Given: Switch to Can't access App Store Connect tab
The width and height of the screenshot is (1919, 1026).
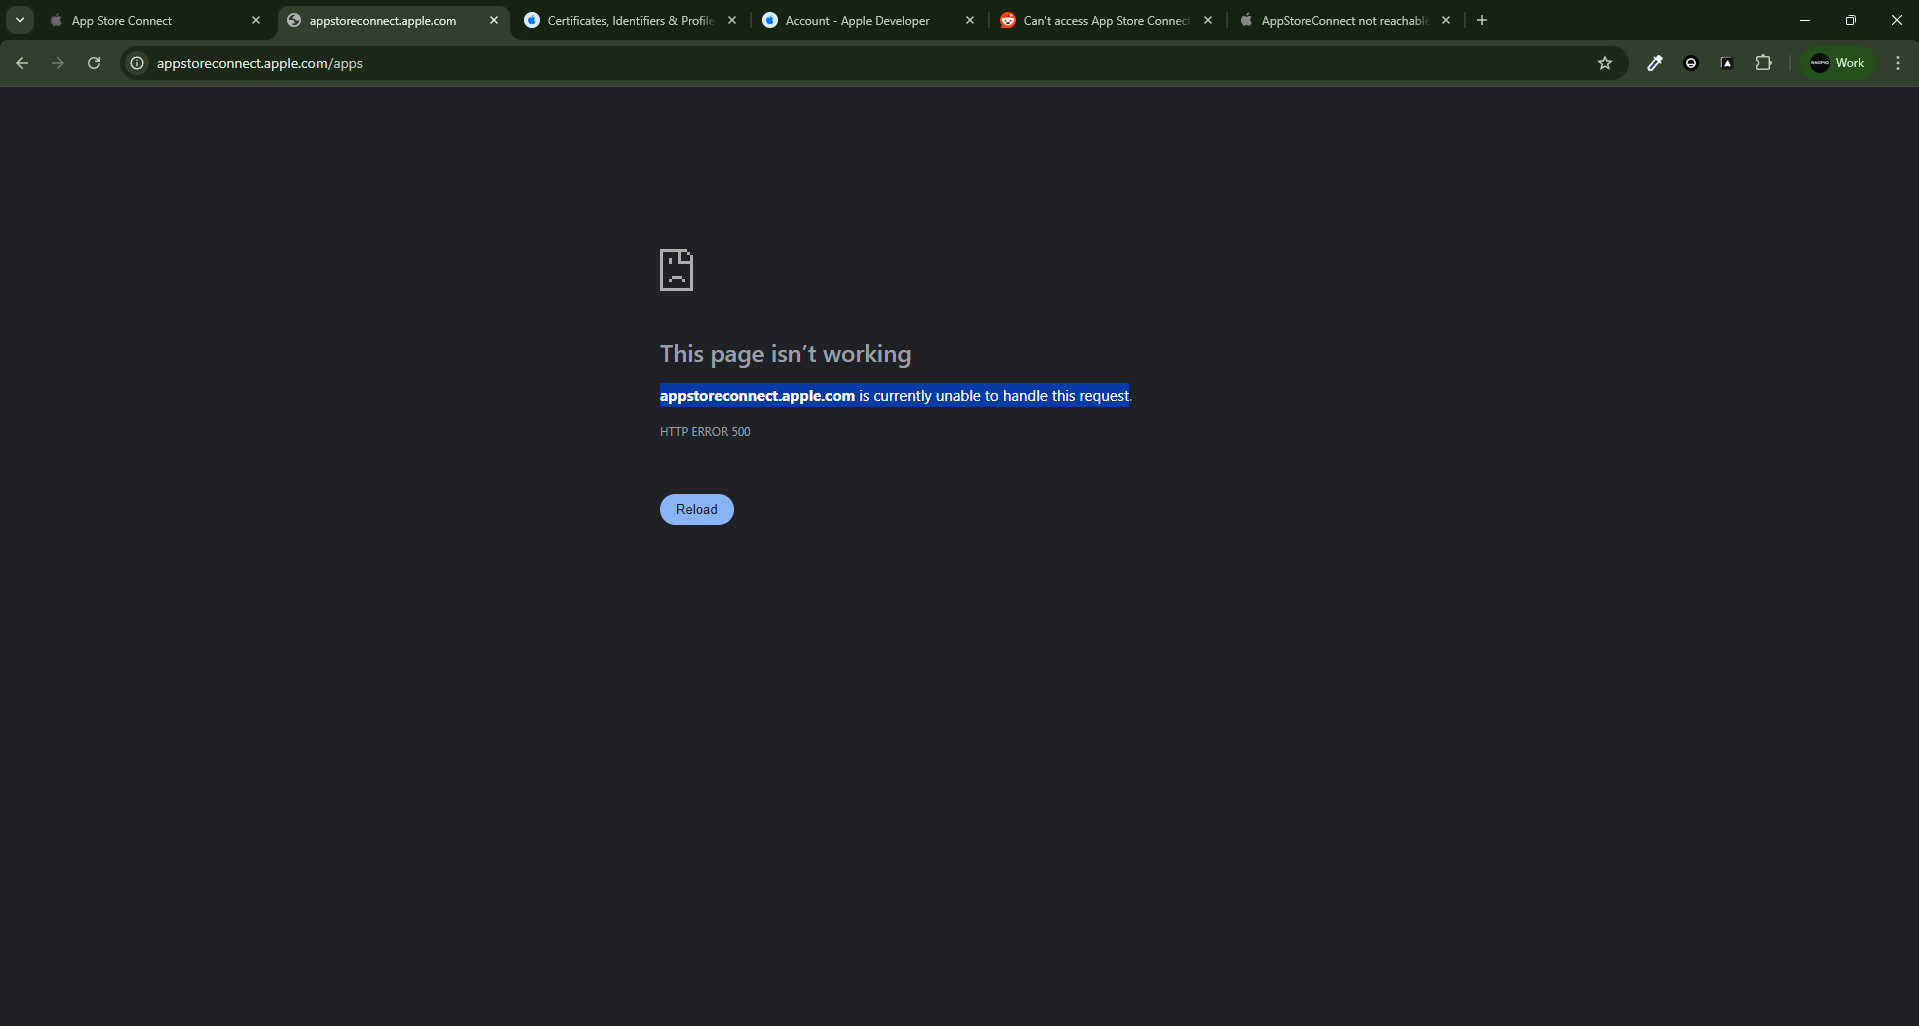Looking at the screenshot, I should [x=1106, y=20].
